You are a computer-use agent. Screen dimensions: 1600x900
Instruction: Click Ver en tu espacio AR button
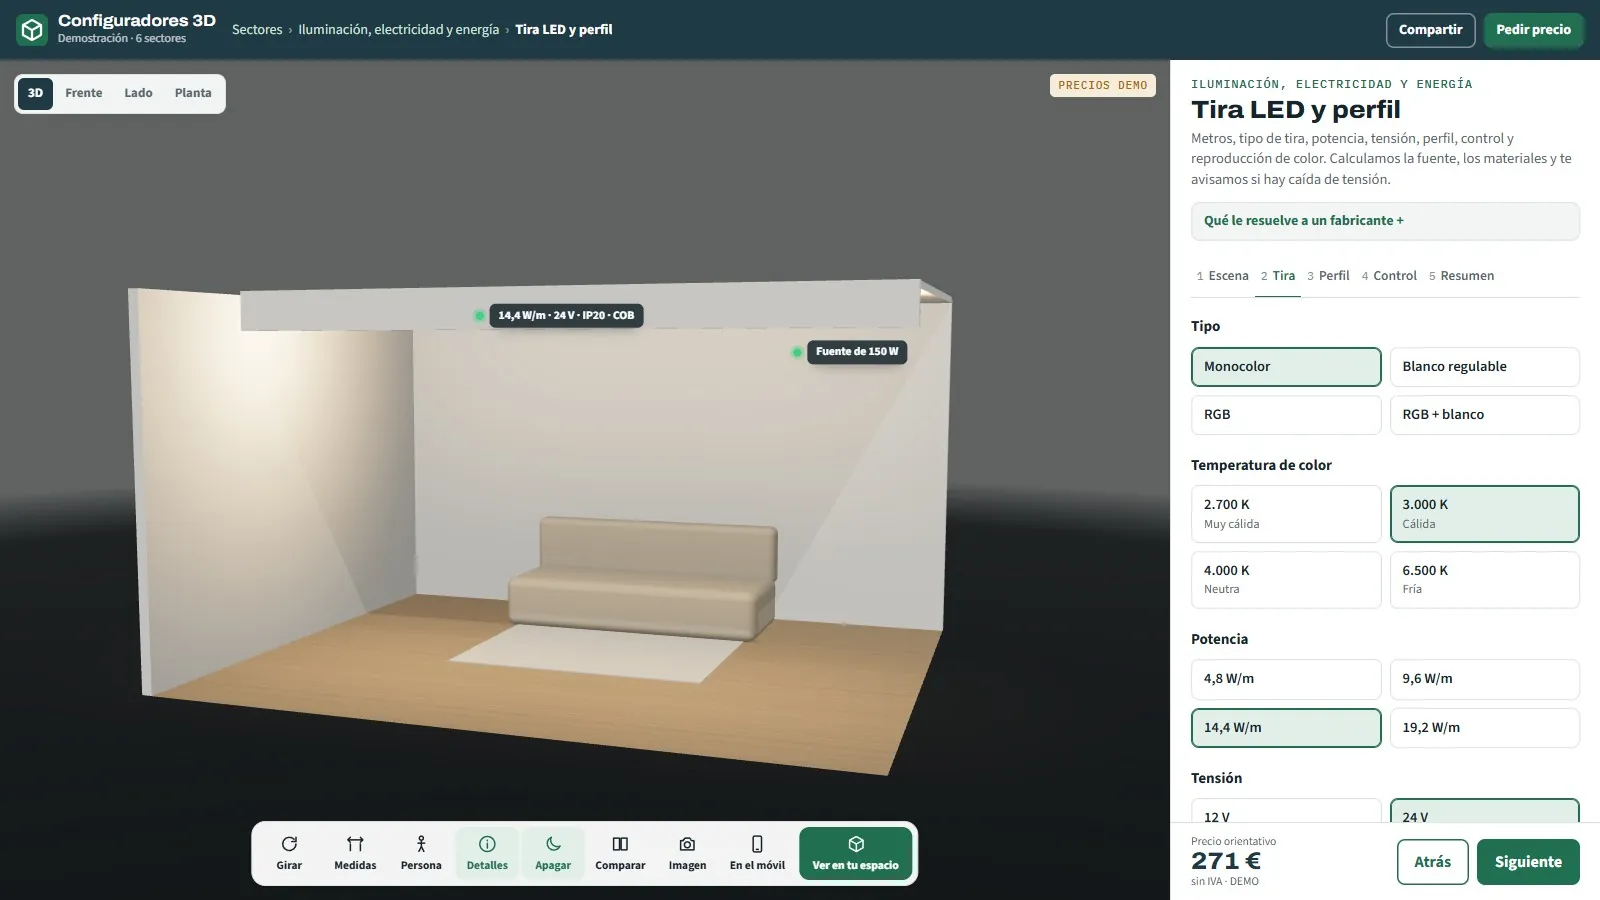pos(855,853)
